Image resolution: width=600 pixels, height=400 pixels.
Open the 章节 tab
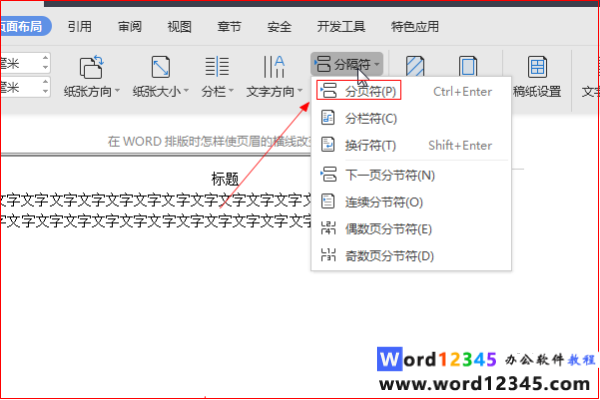pos(229,26)
